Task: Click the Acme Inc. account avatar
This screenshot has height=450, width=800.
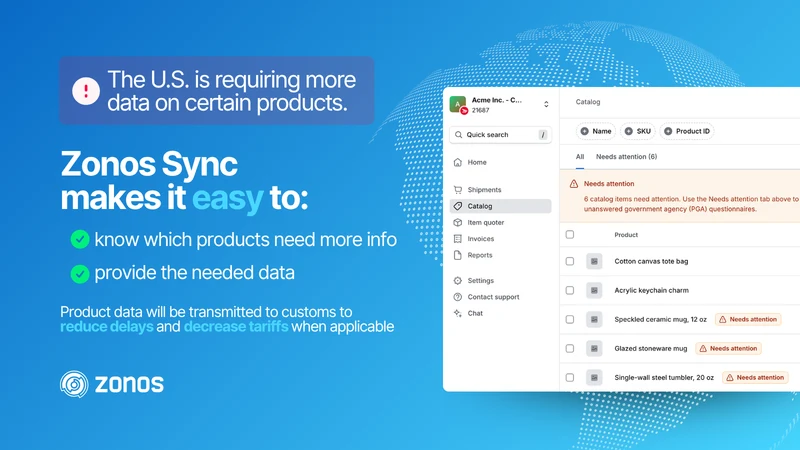Action: [458, 105]
